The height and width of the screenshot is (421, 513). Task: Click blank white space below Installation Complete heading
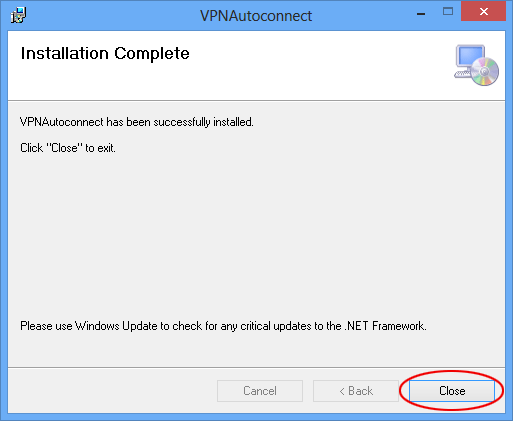tap(200, 82)
